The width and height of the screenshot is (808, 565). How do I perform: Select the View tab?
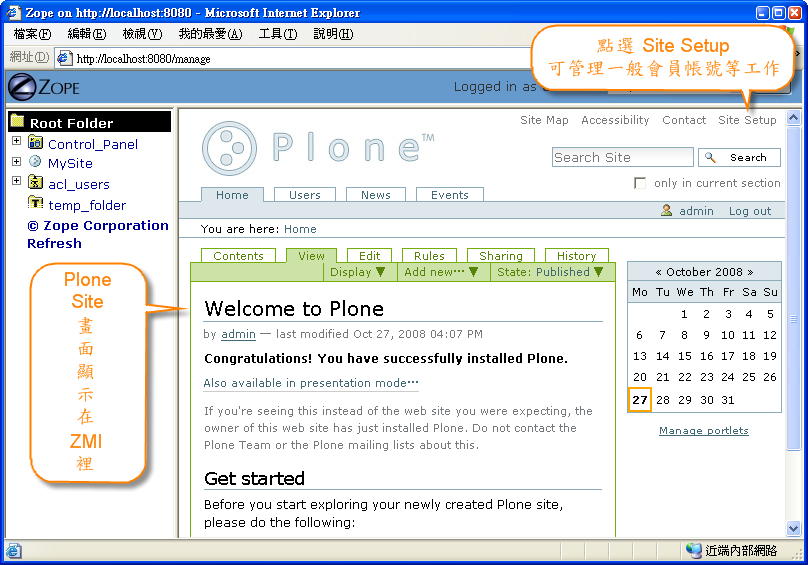point(311,256)
